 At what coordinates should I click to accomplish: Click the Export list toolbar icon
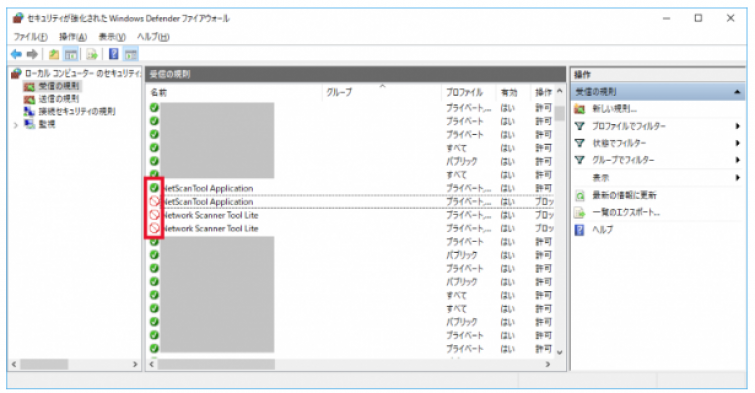click(92, 54)
